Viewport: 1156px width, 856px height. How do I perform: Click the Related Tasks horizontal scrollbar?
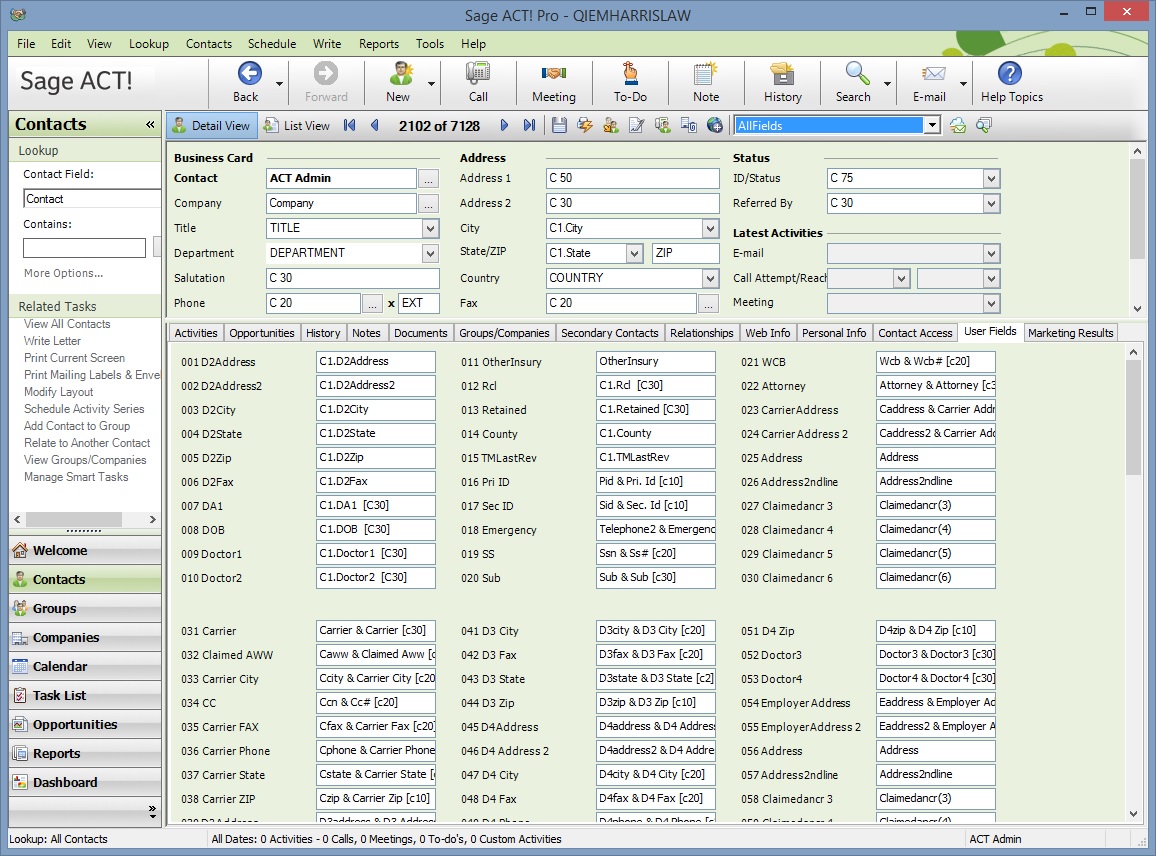[86, 519]
